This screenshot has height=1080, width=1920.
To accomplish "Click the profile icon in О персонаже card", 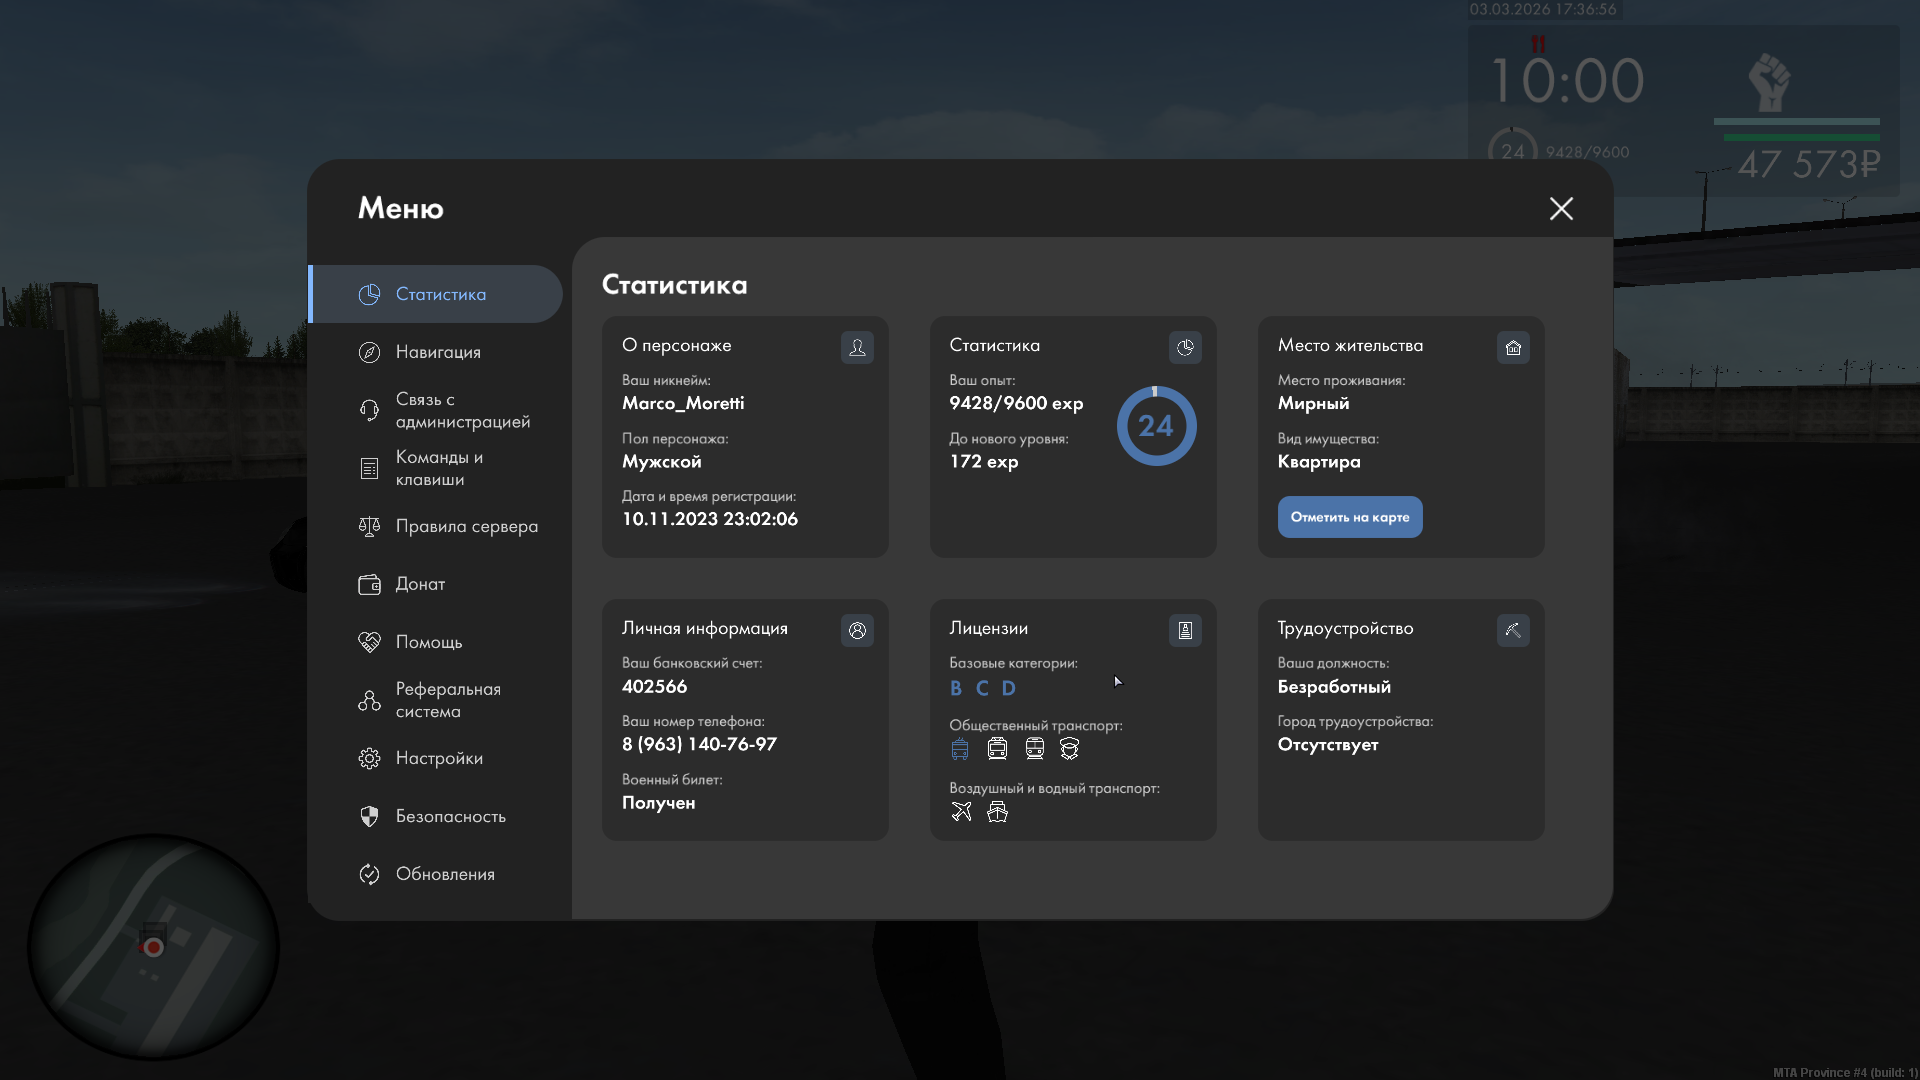I will [x=857, y=347].
